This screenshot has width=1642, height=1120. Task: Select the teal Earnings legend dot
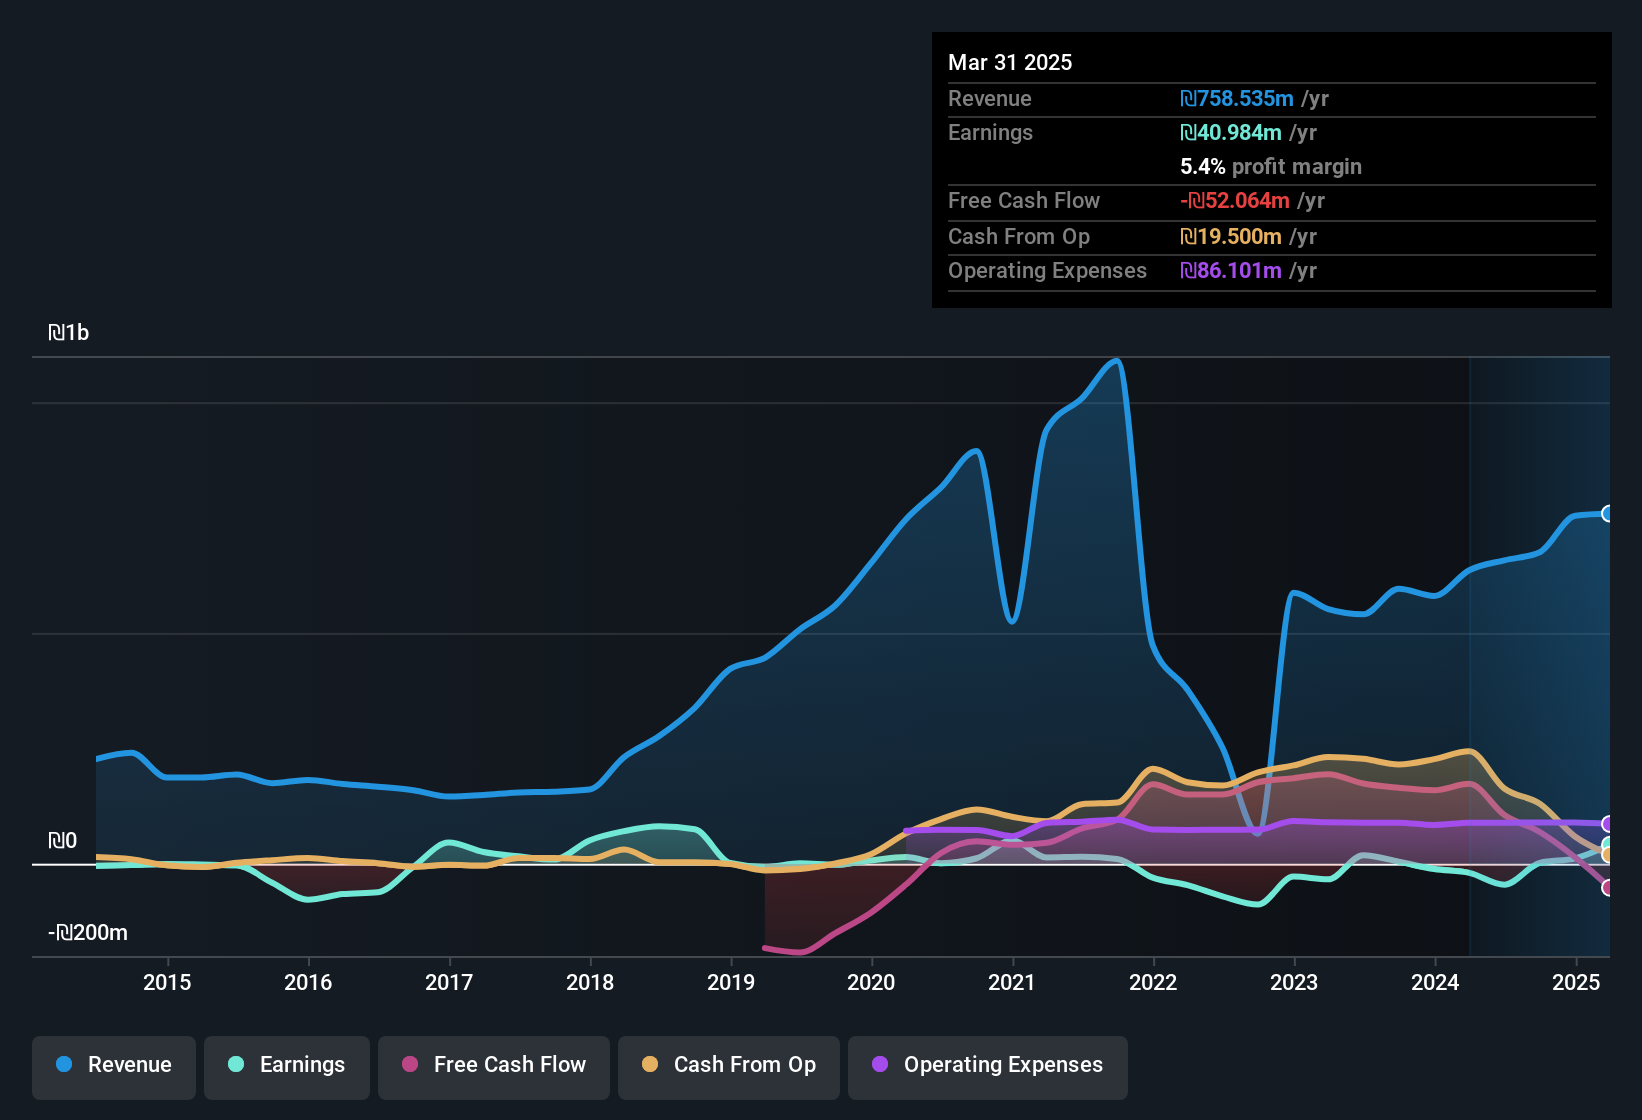click(235, 1065)
